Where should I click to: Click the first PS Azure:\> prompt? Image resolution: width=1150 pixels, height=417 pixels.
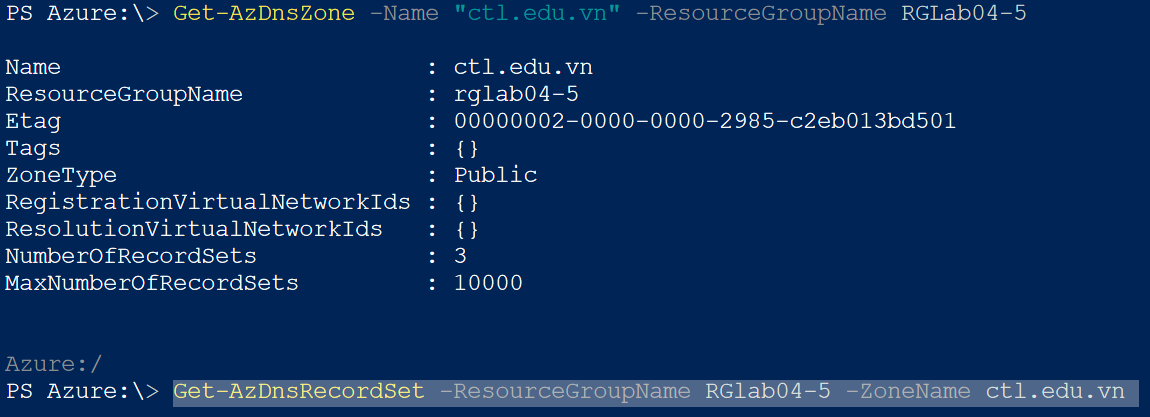(82, 14)
